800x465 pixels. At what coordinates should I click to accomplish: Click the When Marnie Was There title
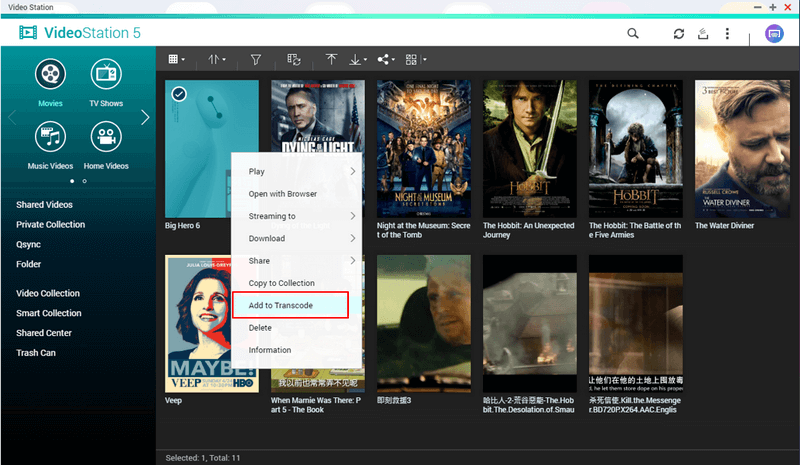316,405
